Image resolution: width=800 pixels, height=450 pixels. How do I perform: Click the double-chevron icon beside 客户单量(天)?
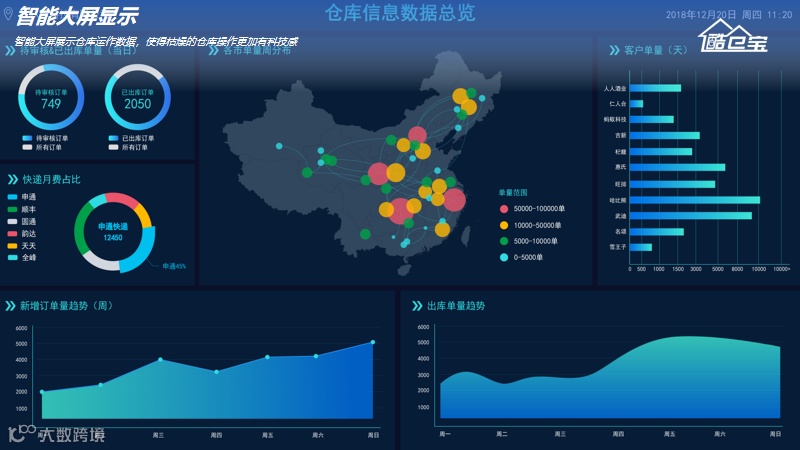[614, 51]
